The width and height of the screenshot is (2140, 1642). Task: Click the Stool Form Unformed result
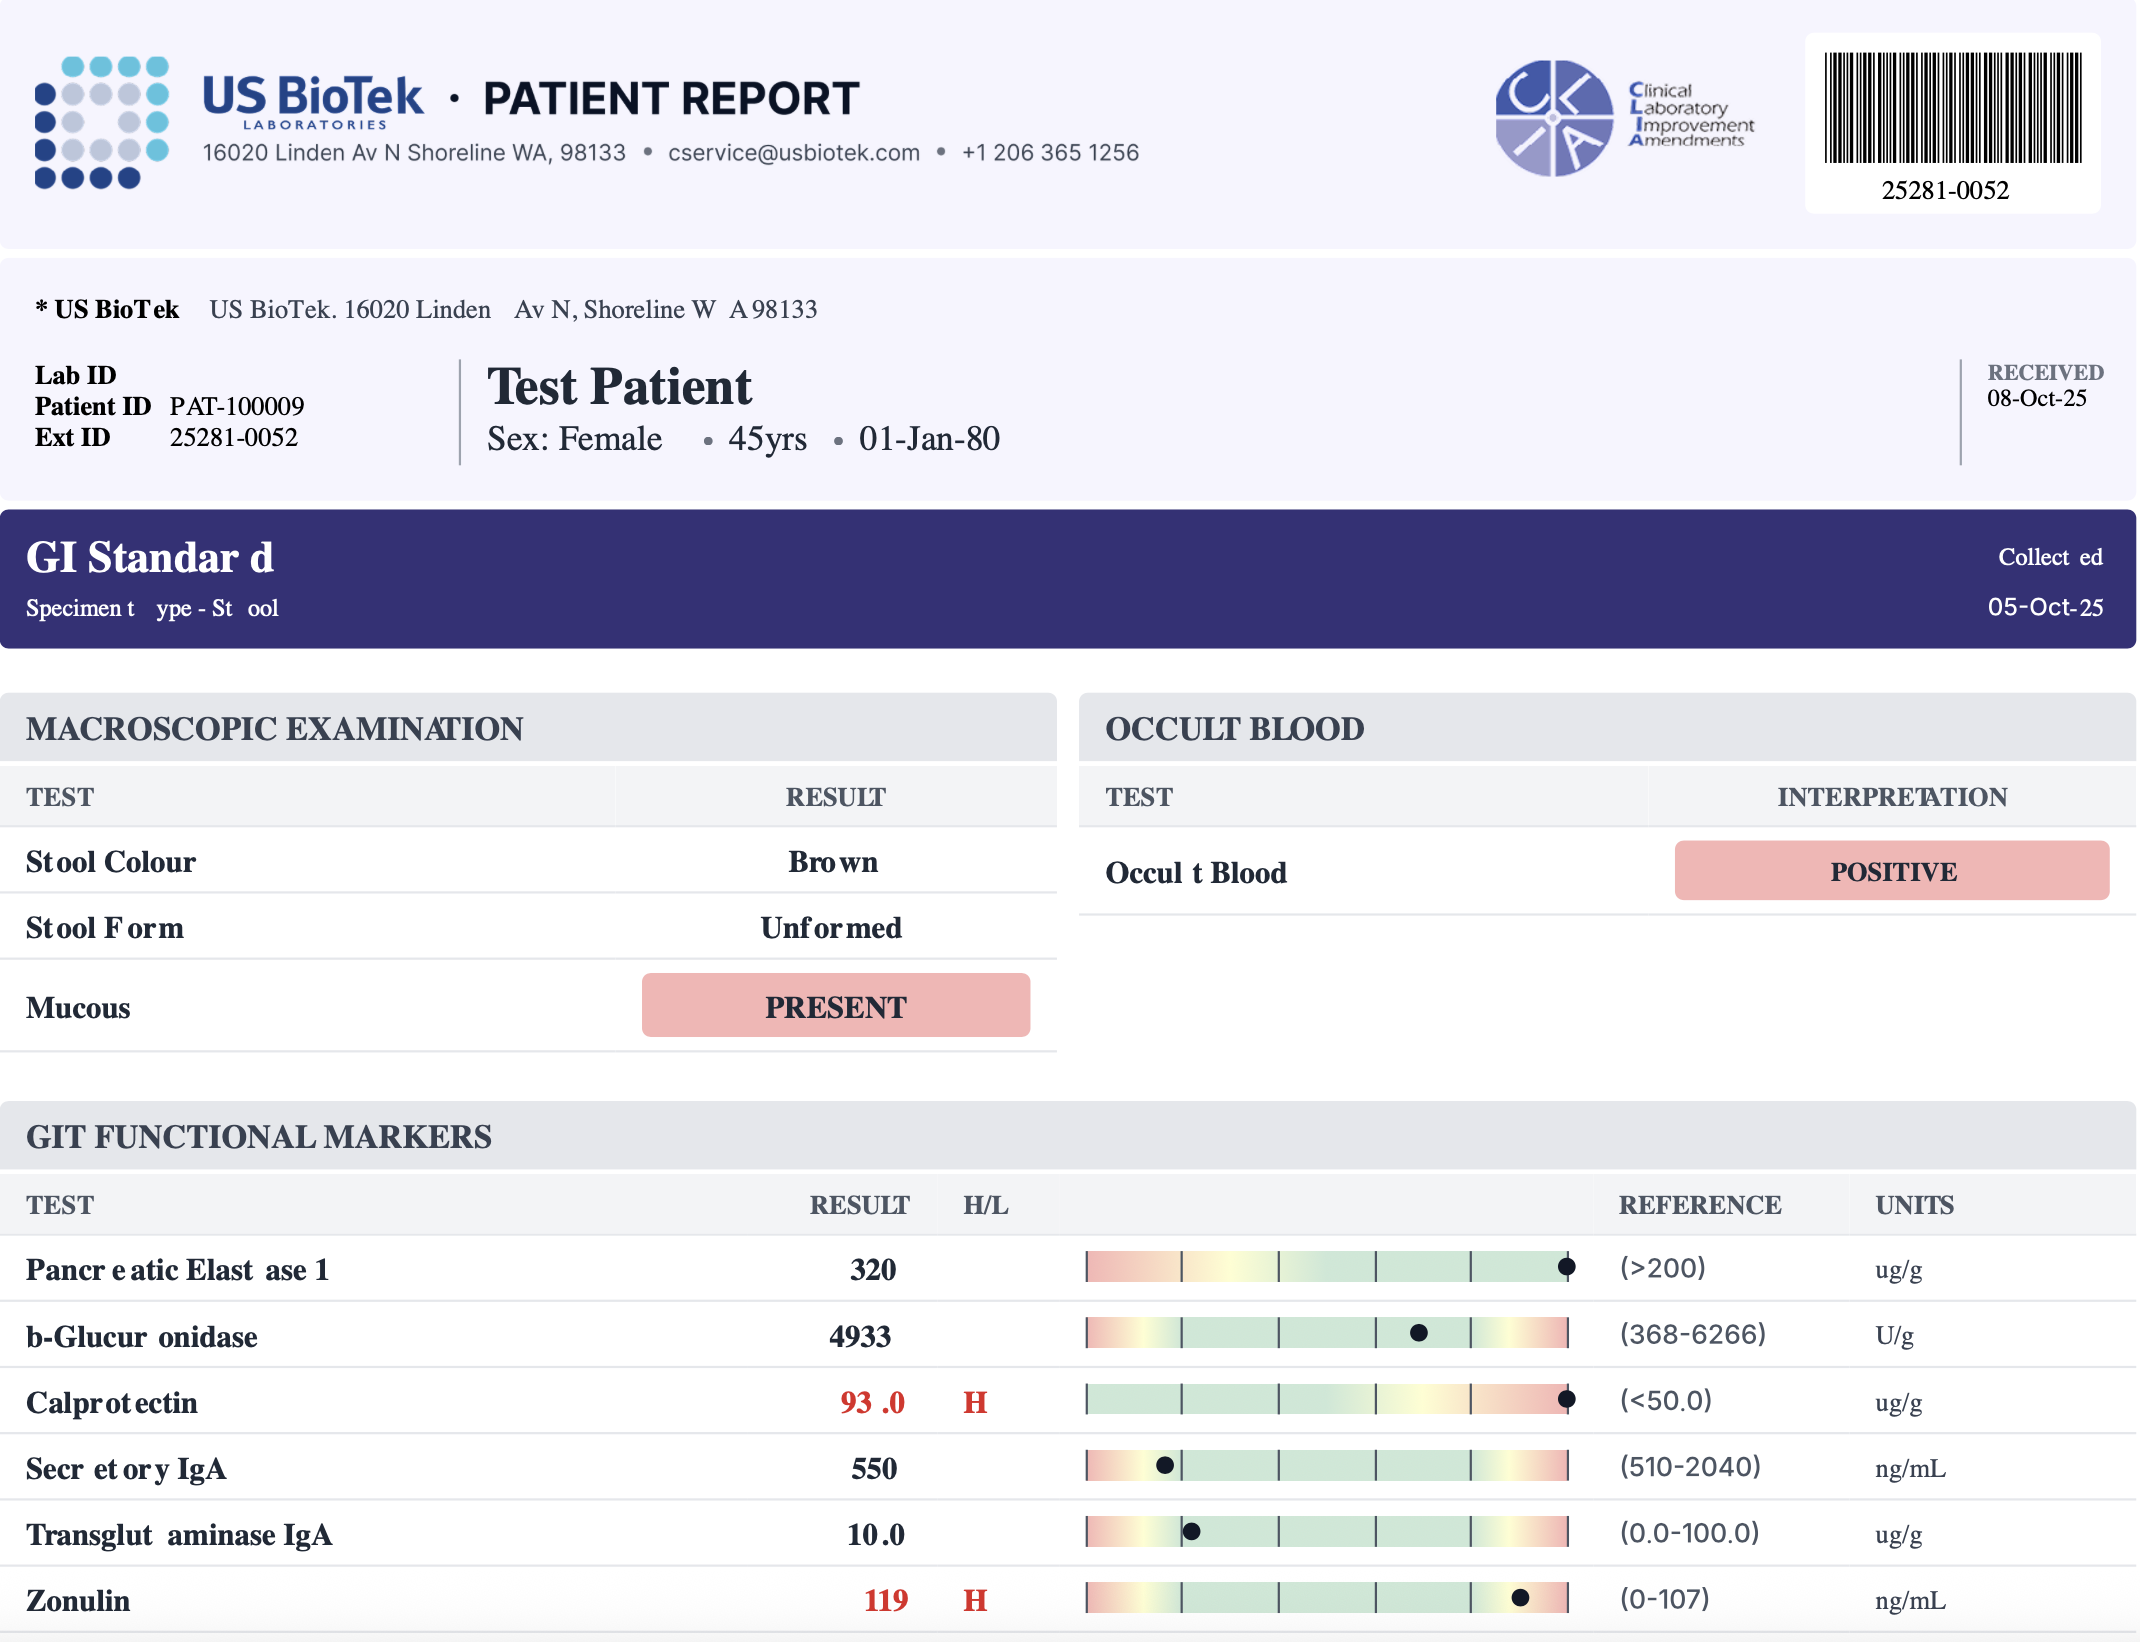831,928
